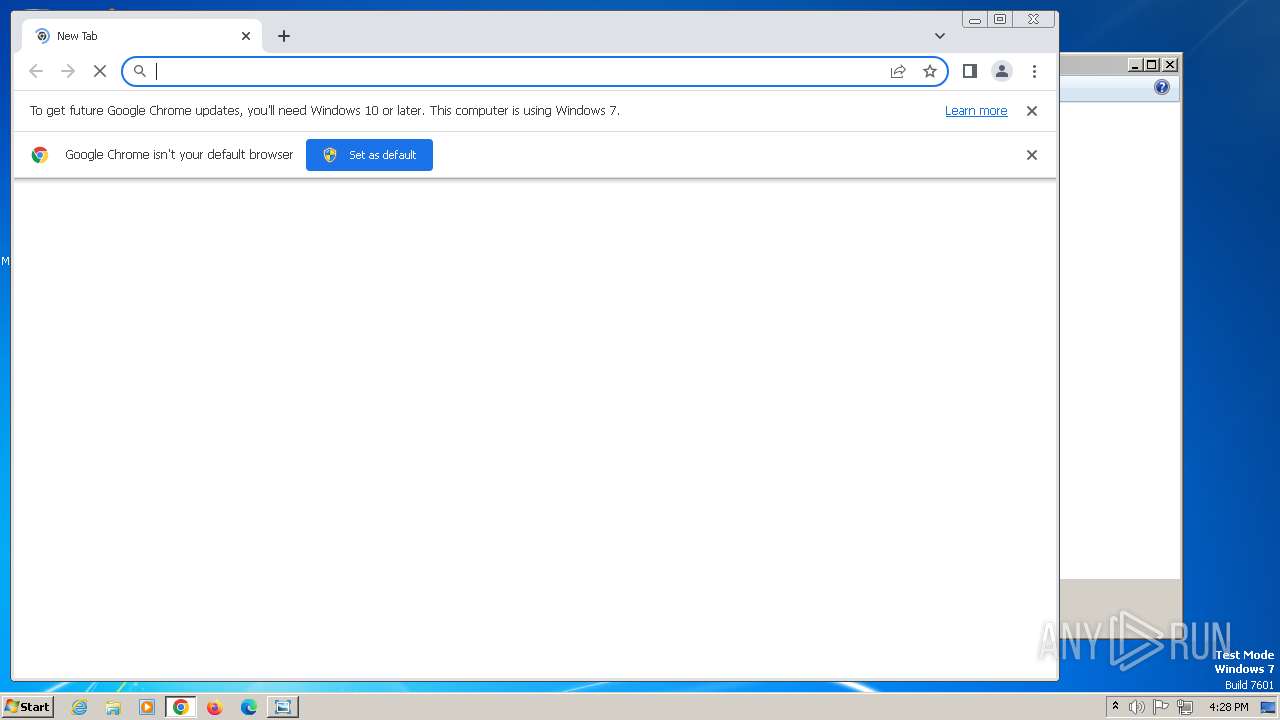
Task: Restore down the Chrome window
Action: (1000, 19)
